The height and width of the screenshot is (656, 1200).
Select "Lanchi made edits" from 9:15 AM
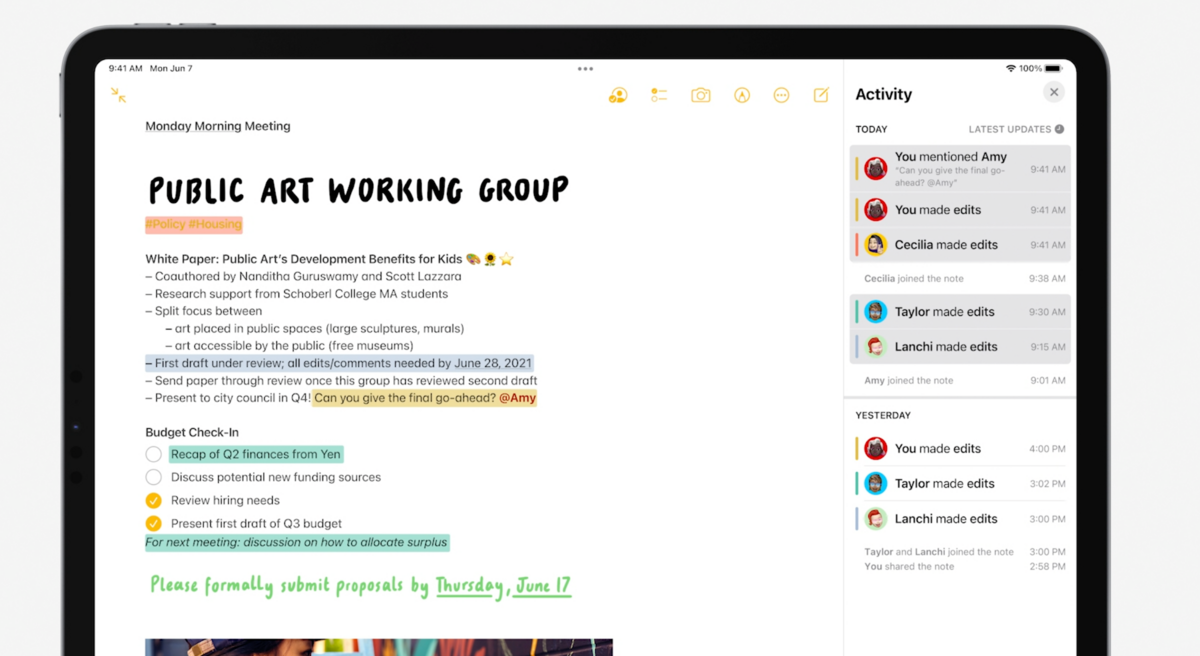[960, 347]
